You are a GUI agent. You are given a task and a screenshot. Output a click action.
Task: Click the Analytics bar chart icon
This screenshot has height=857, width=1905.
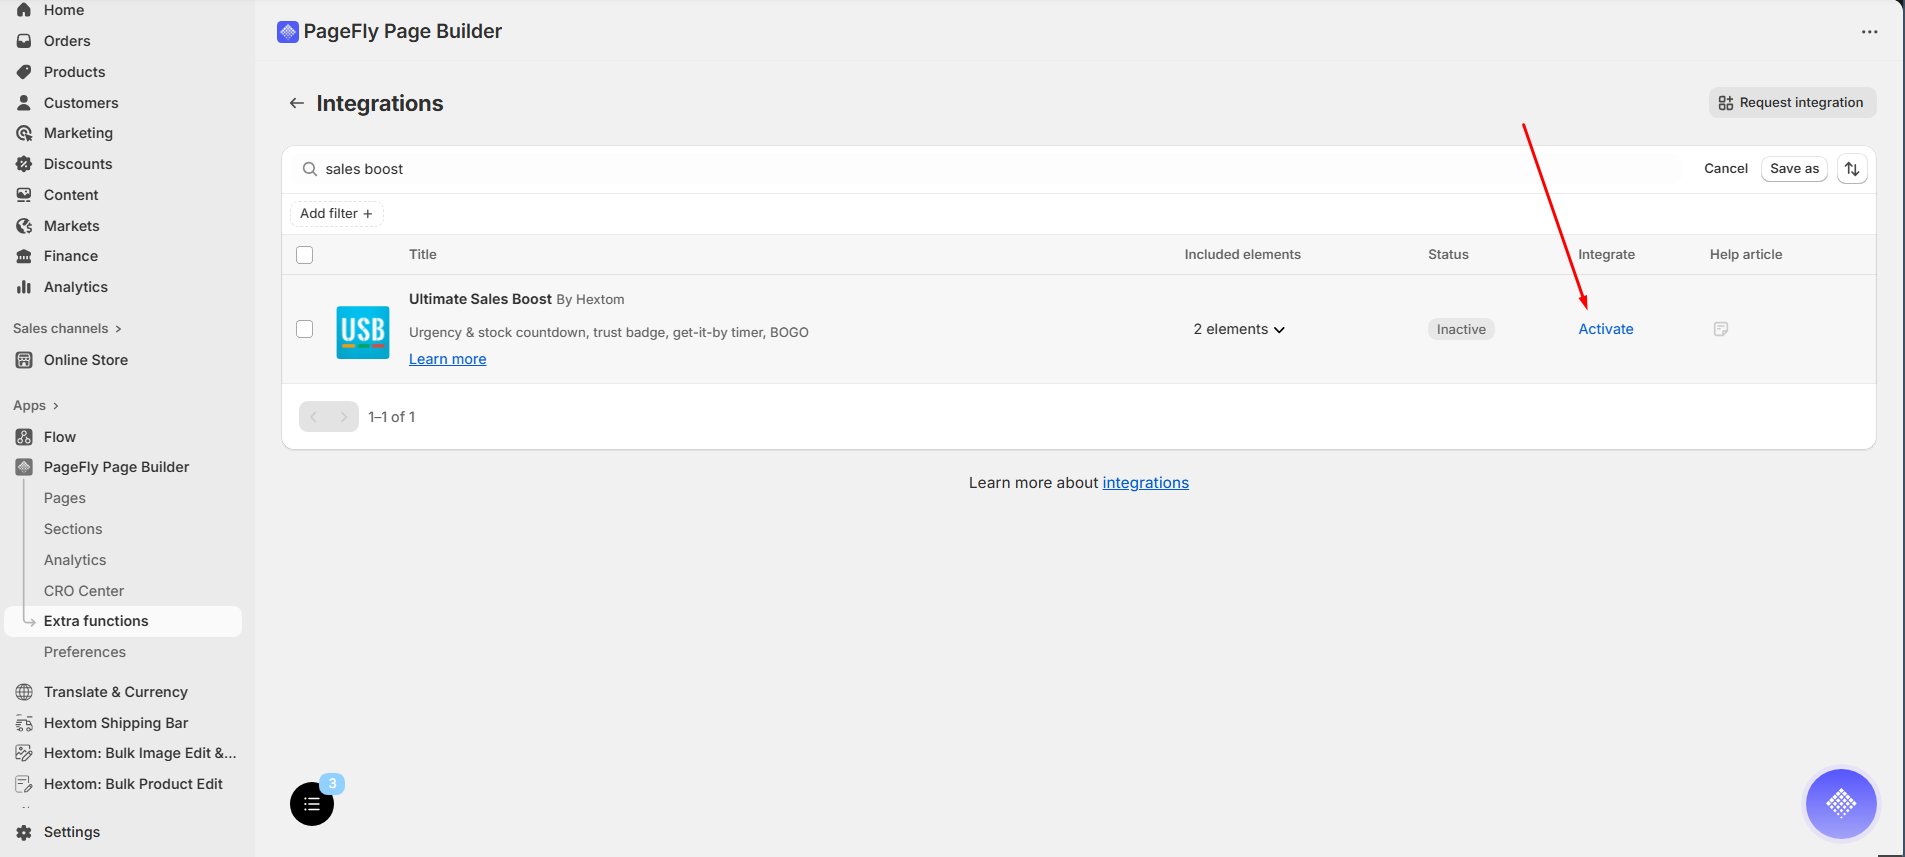tap(24, 287)
